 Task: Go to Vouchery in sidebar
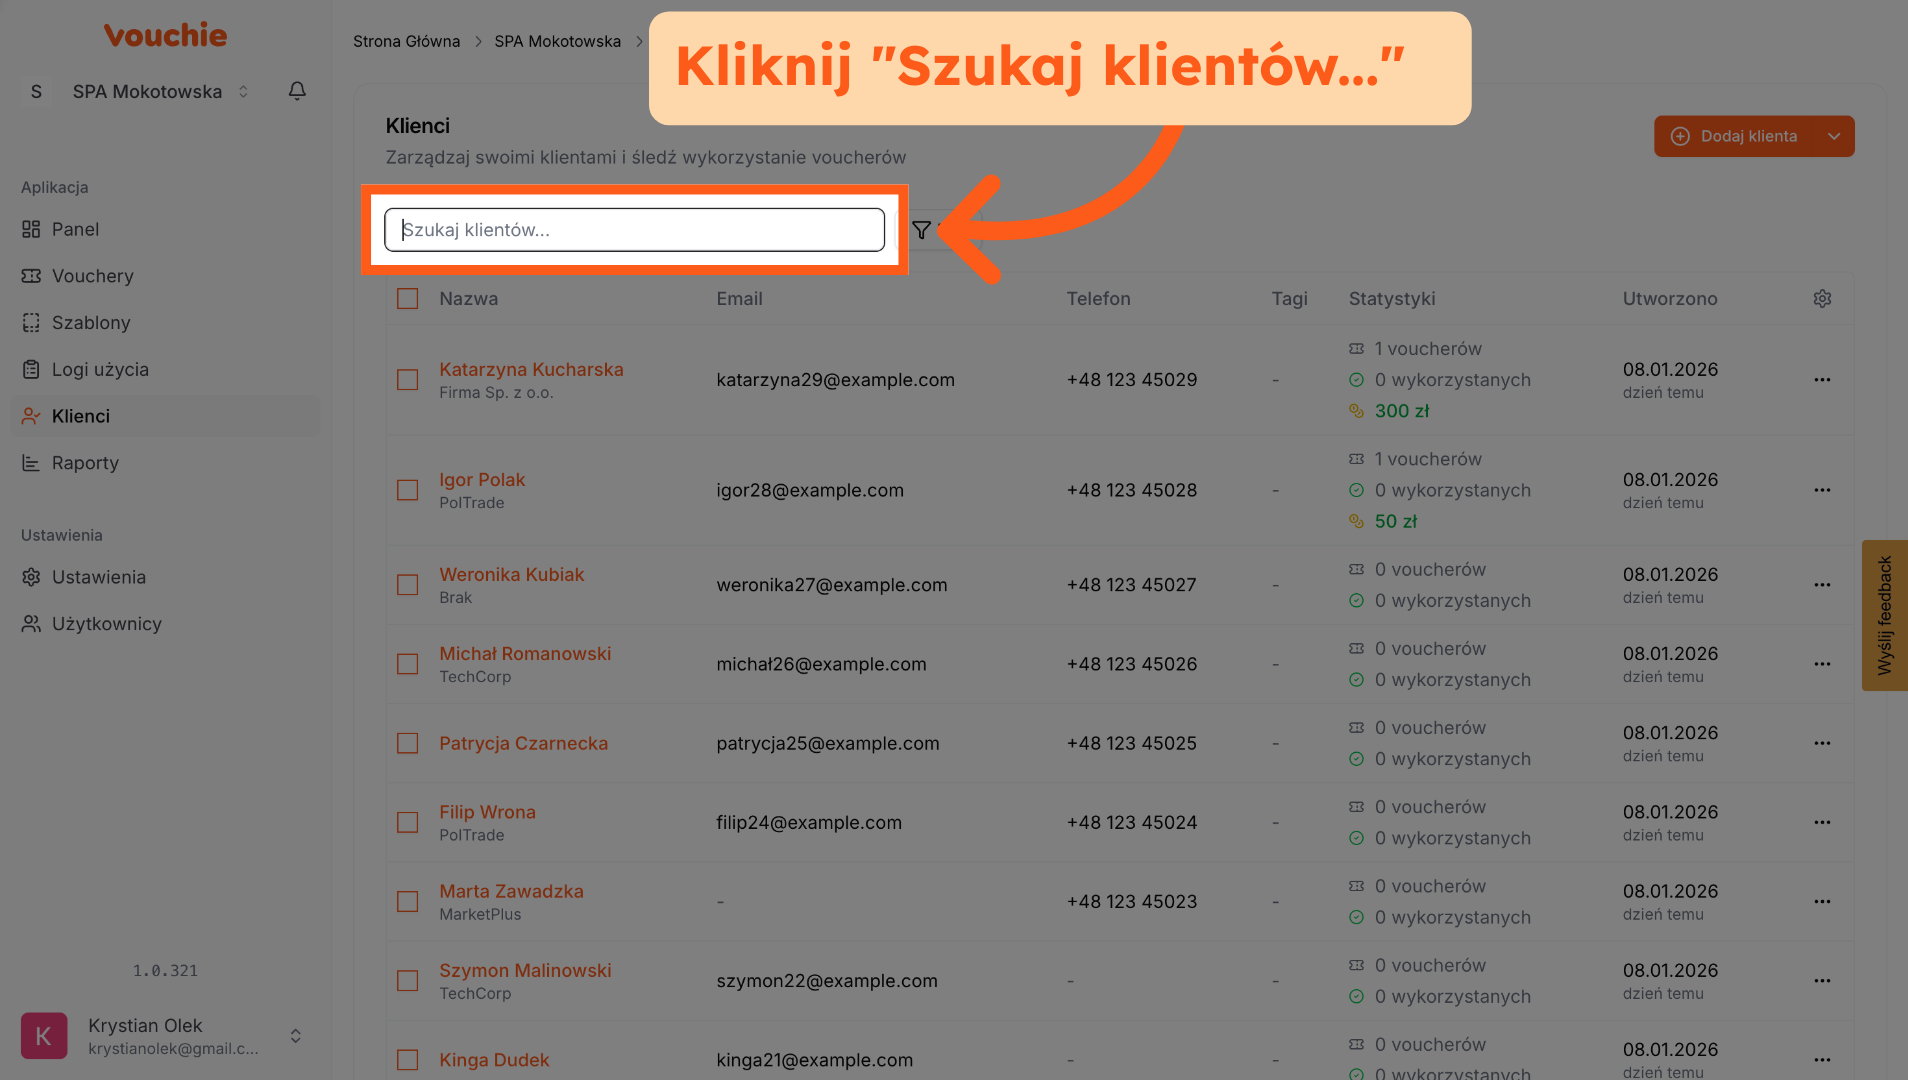click(92, 276)
